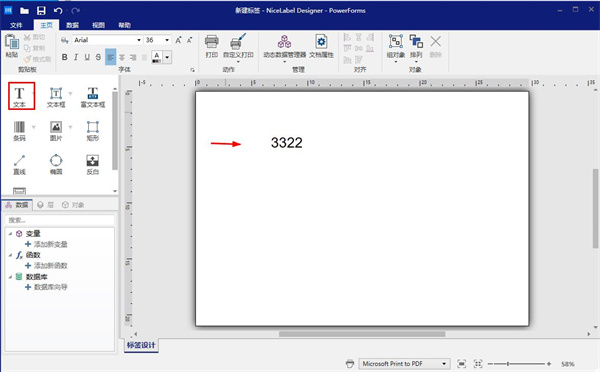
Task: Open the 文件 file menu
Action: click(x=16, y=25)
